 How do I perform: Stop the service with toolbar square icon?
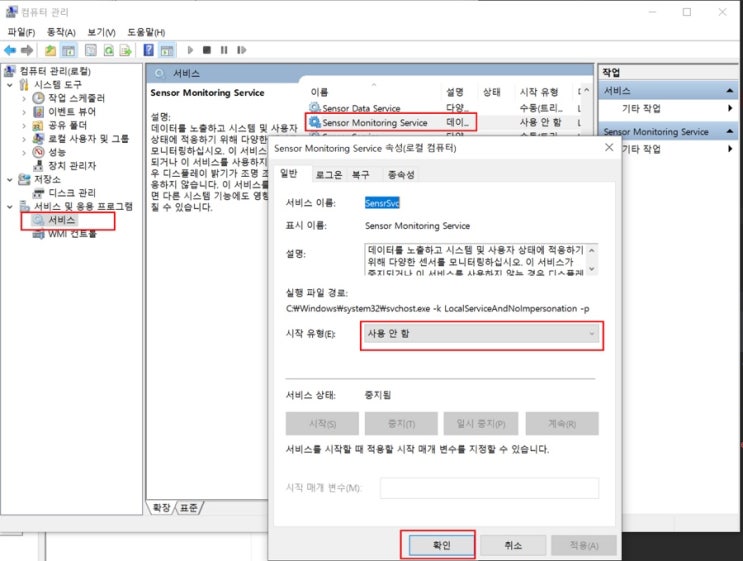pos(207,50)
